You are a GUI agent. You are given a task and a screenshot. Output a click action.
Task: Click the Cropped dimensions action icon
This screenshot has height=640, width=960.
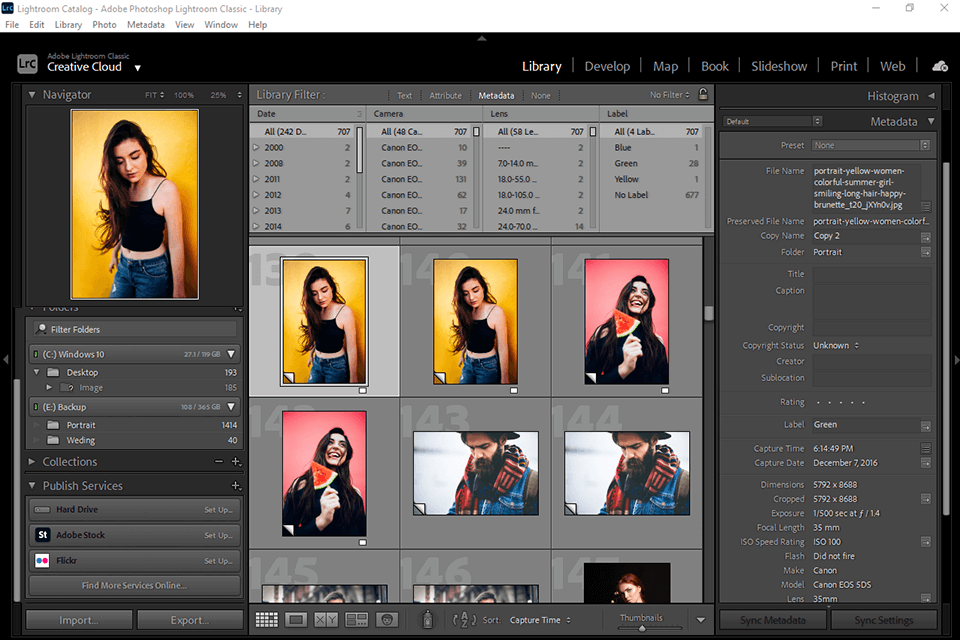926,499
